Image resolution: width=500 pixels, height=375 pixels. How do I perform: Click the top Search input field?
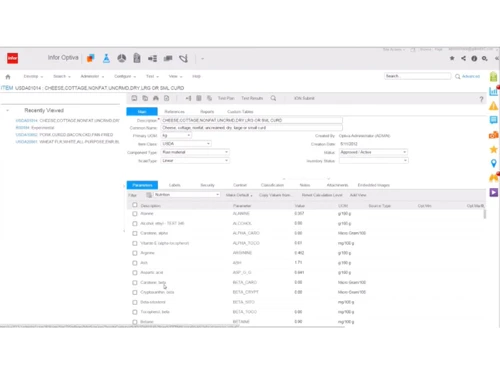(x=418, y=76)
